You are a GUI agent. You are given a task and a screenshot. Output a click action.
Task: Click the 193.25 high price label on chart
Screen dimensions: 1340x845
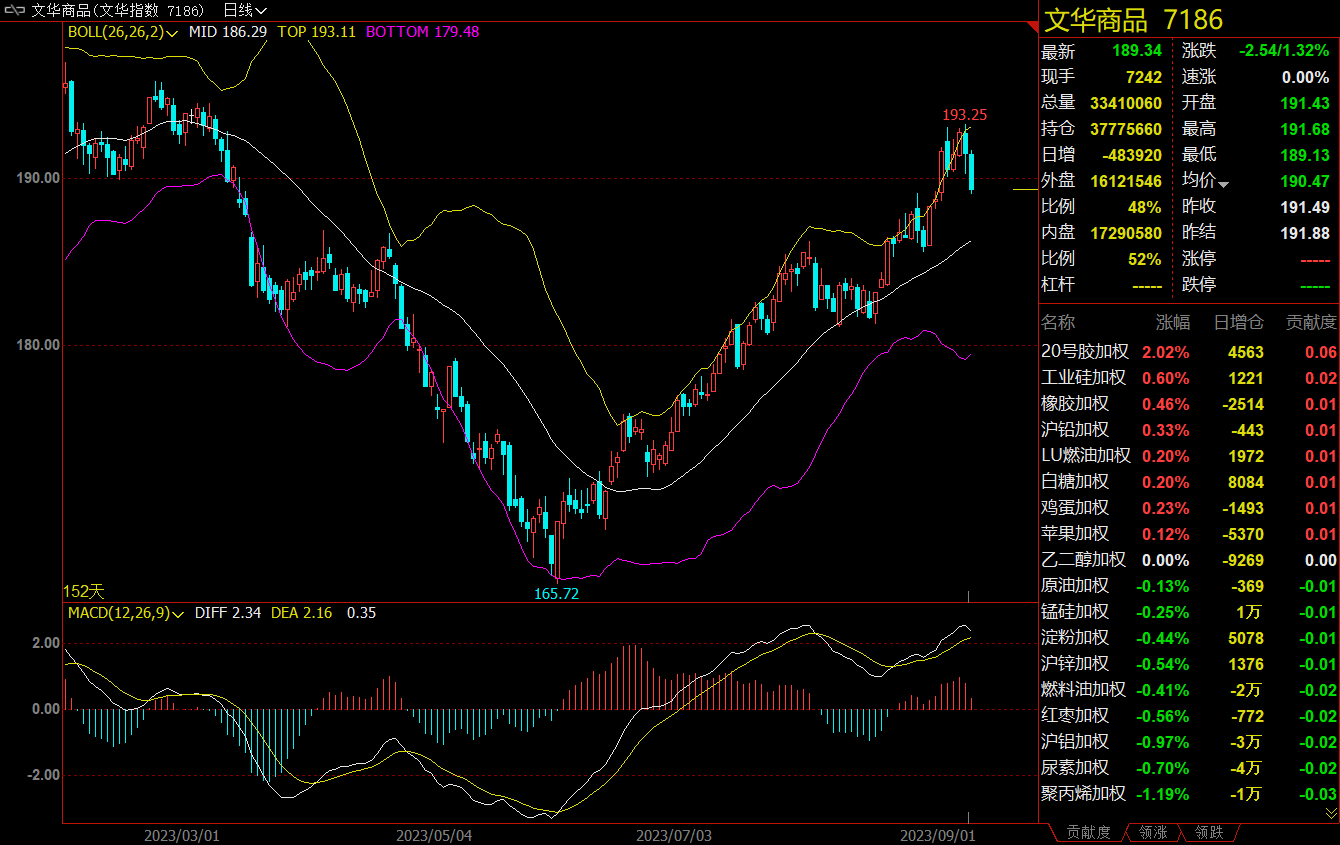[x=965, y=115]
